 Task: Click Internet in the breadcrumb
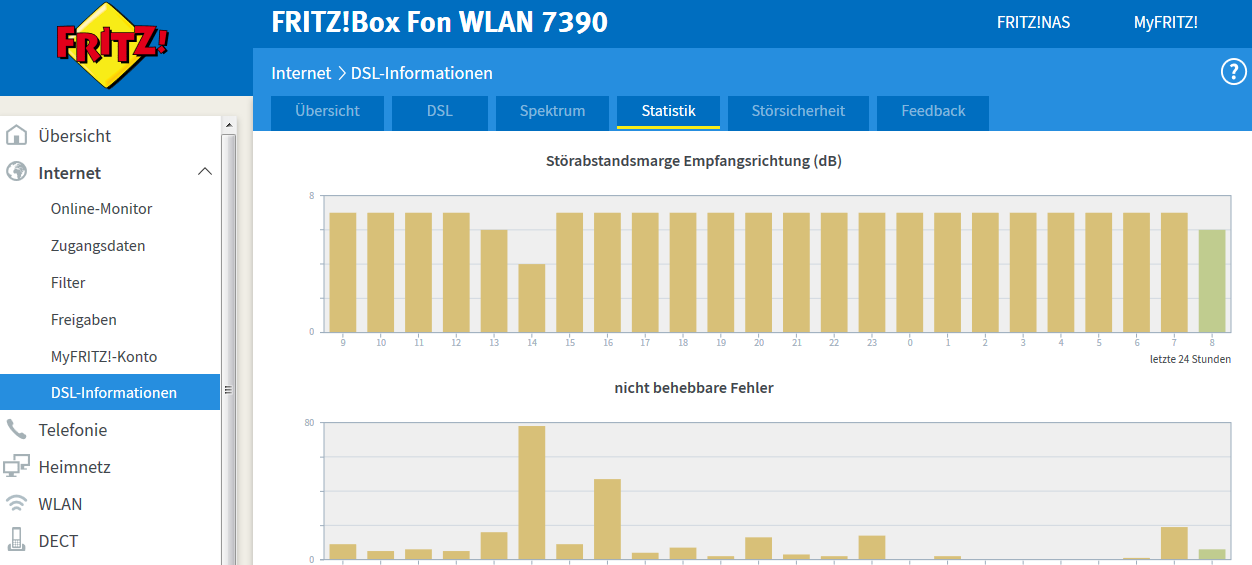(301, 73)
